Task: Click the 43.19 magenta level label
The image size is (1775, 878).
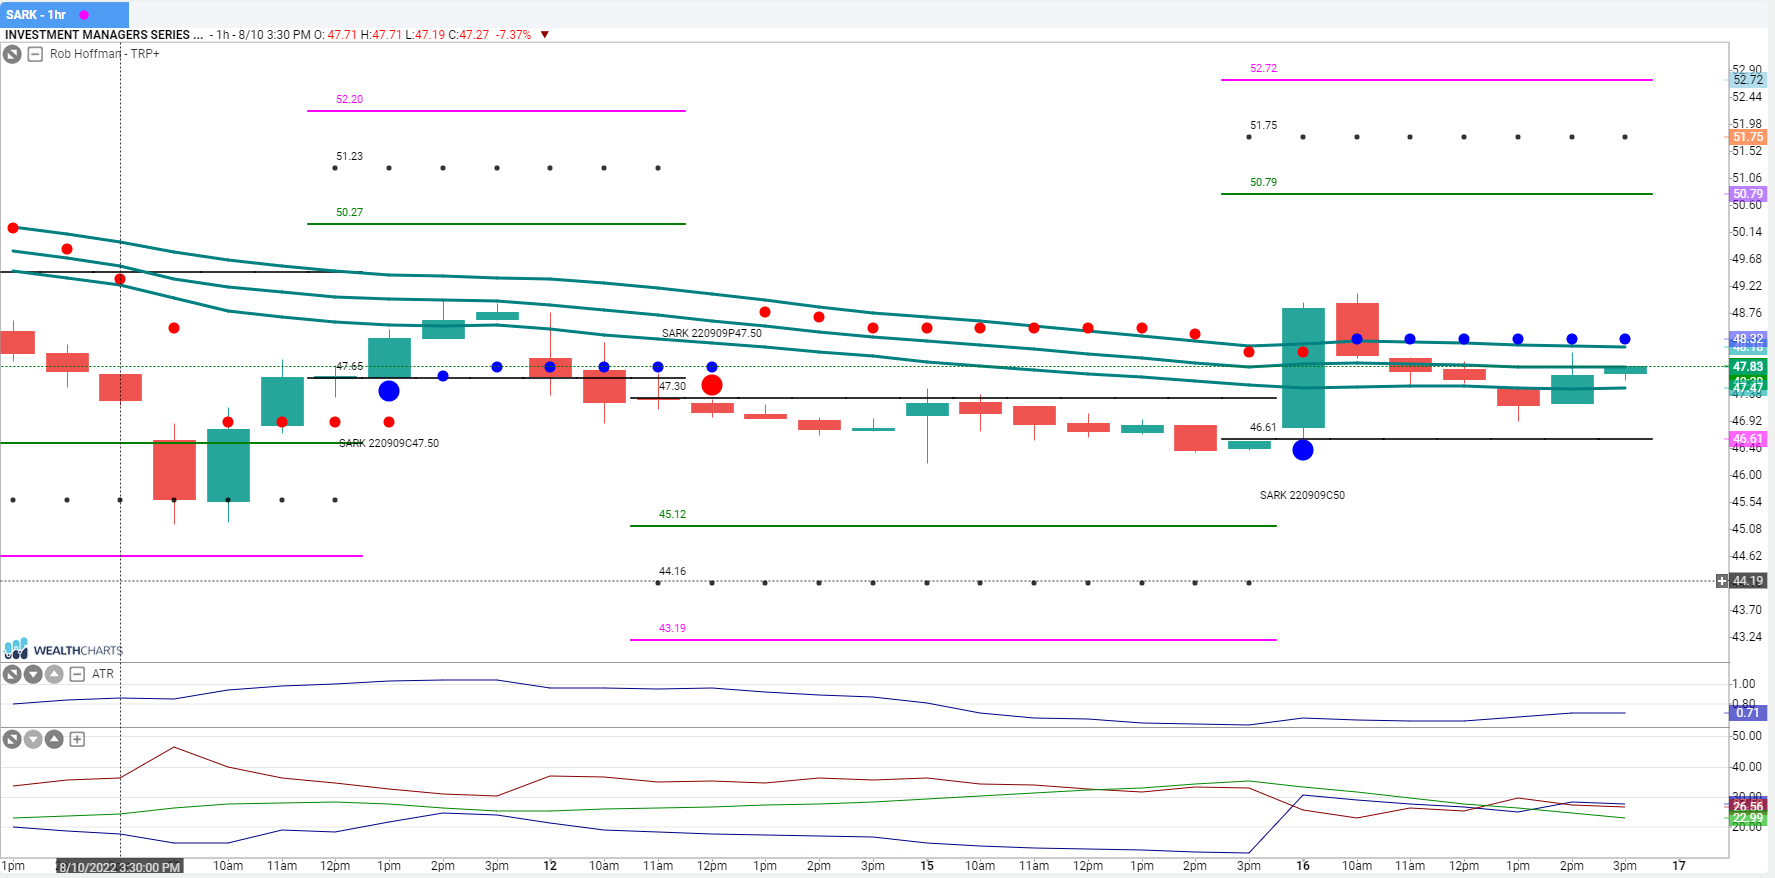Action: 673,628
